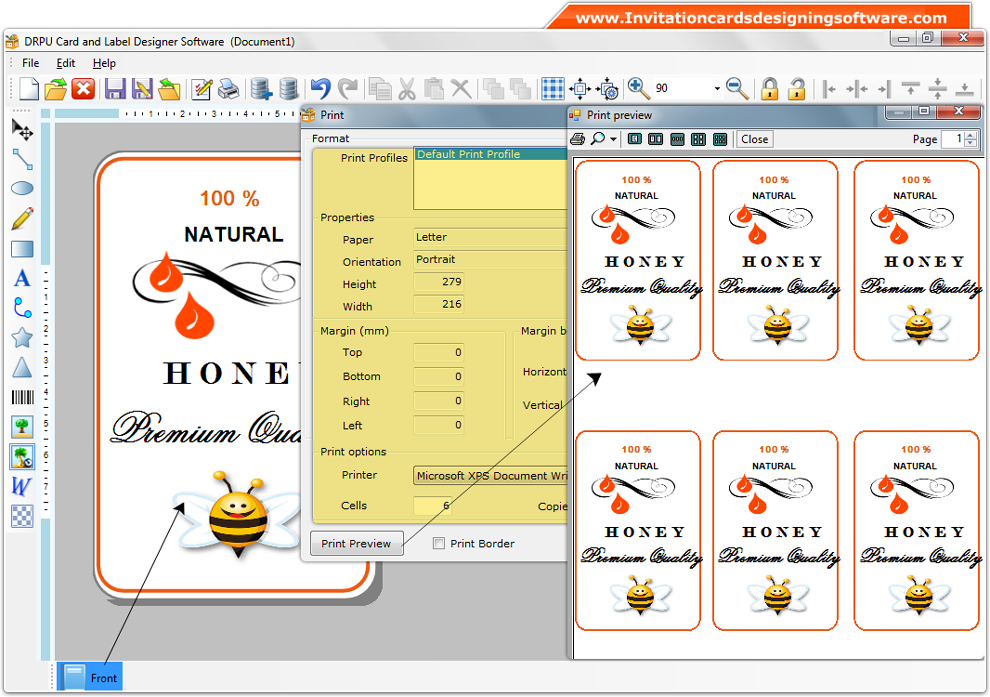
Task: Select the Text tool
Action: click(22, 278)
